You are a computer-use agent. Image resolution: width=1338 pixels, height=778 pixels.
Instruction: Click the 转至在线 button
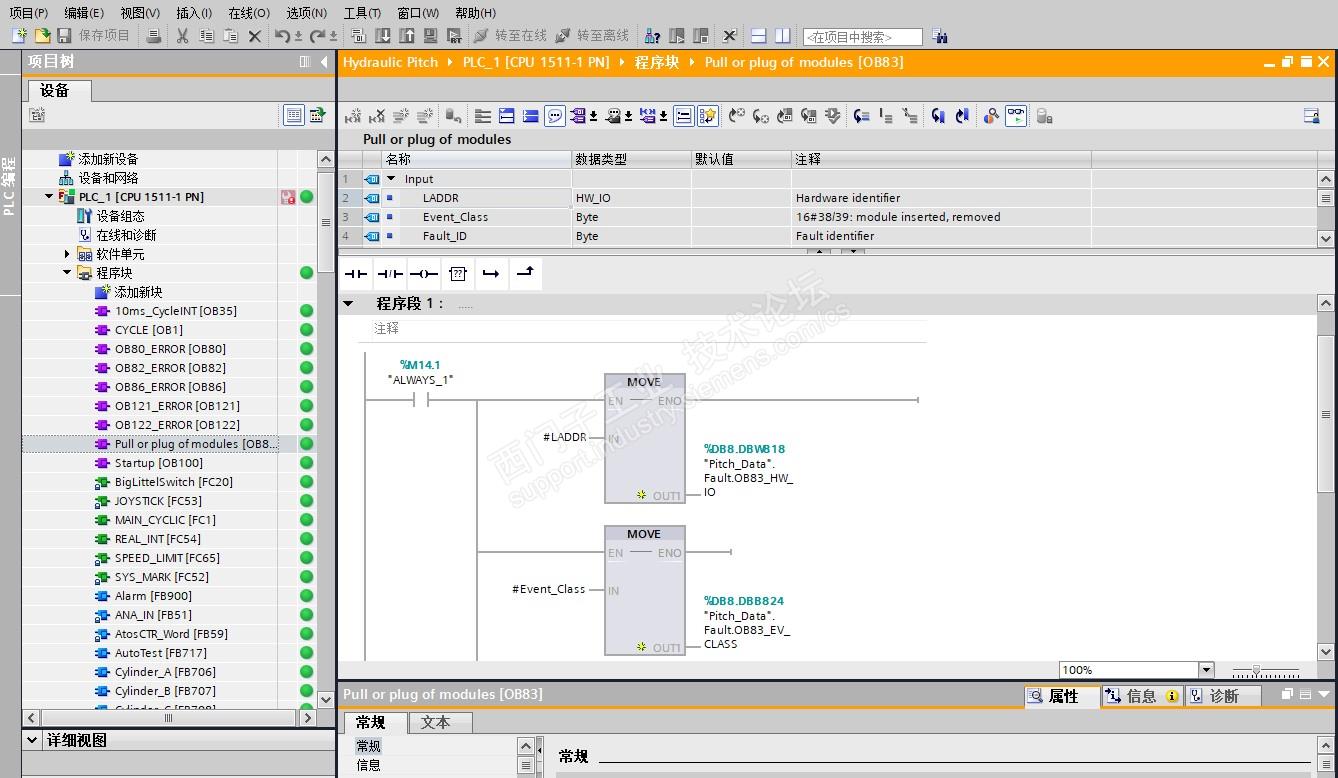click(x=510, y=36)
